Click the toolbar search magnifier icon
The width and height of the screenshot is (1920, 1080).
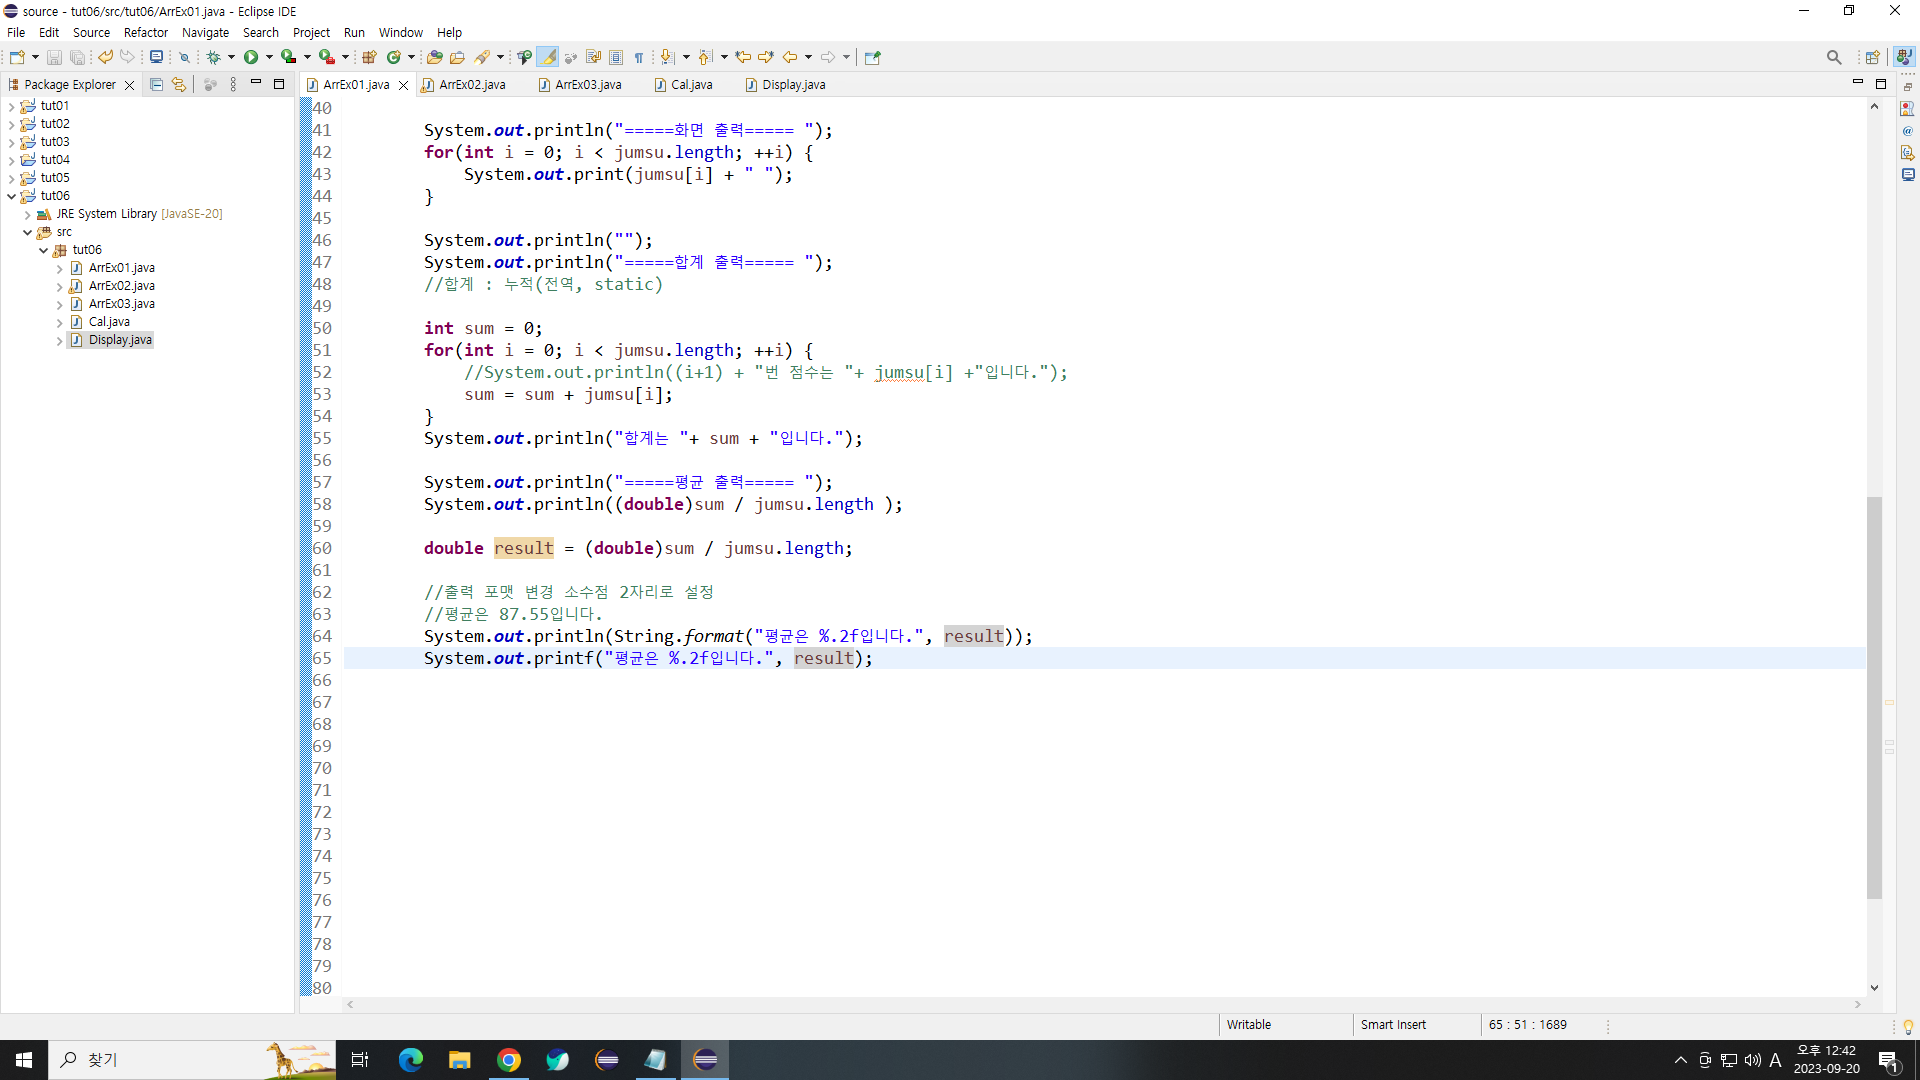tap(1833, 57)
